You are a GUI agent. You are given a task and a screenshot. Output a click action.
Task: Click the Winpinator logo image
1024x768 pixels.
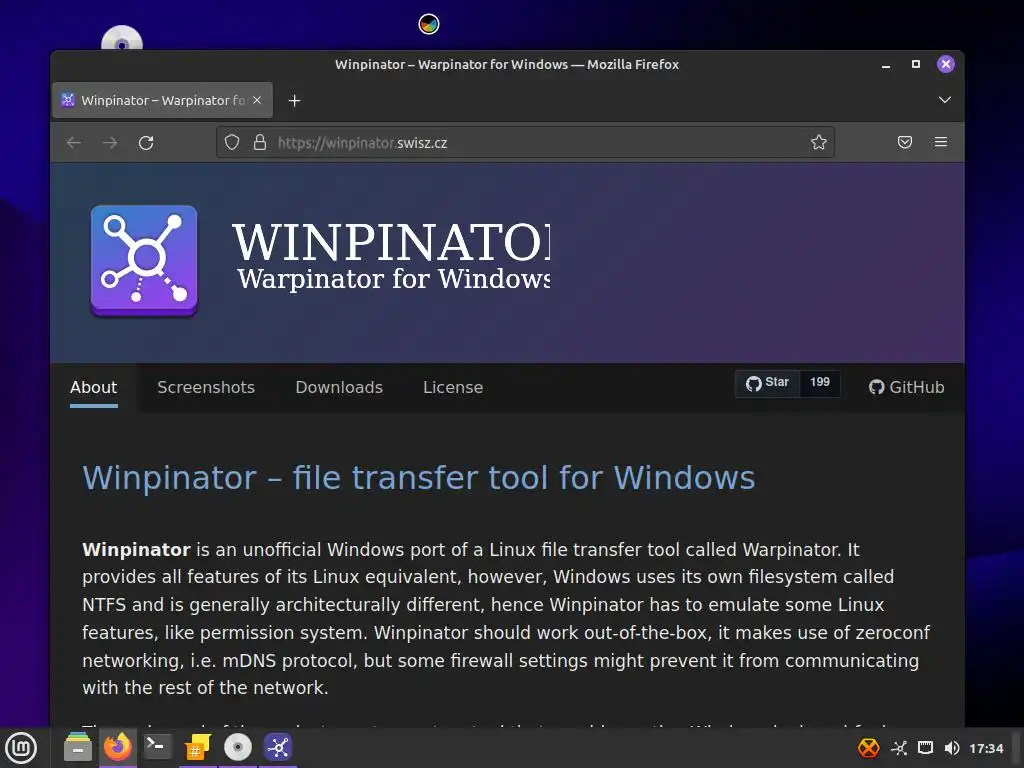[x=144, y=261]
